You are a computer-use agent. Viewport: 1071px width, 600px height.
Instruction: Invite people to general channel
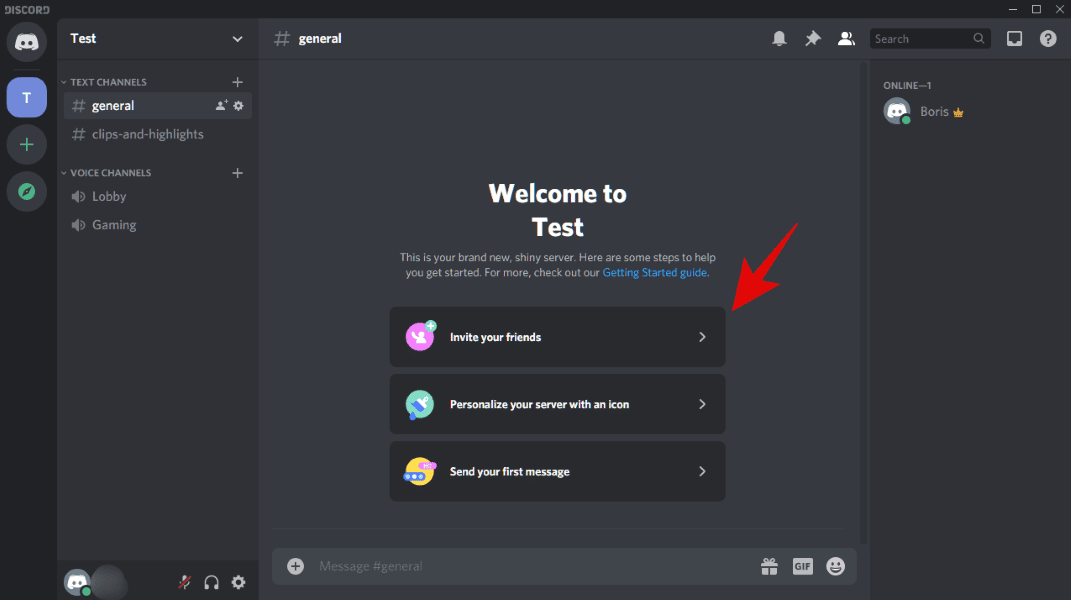[221, 106]
